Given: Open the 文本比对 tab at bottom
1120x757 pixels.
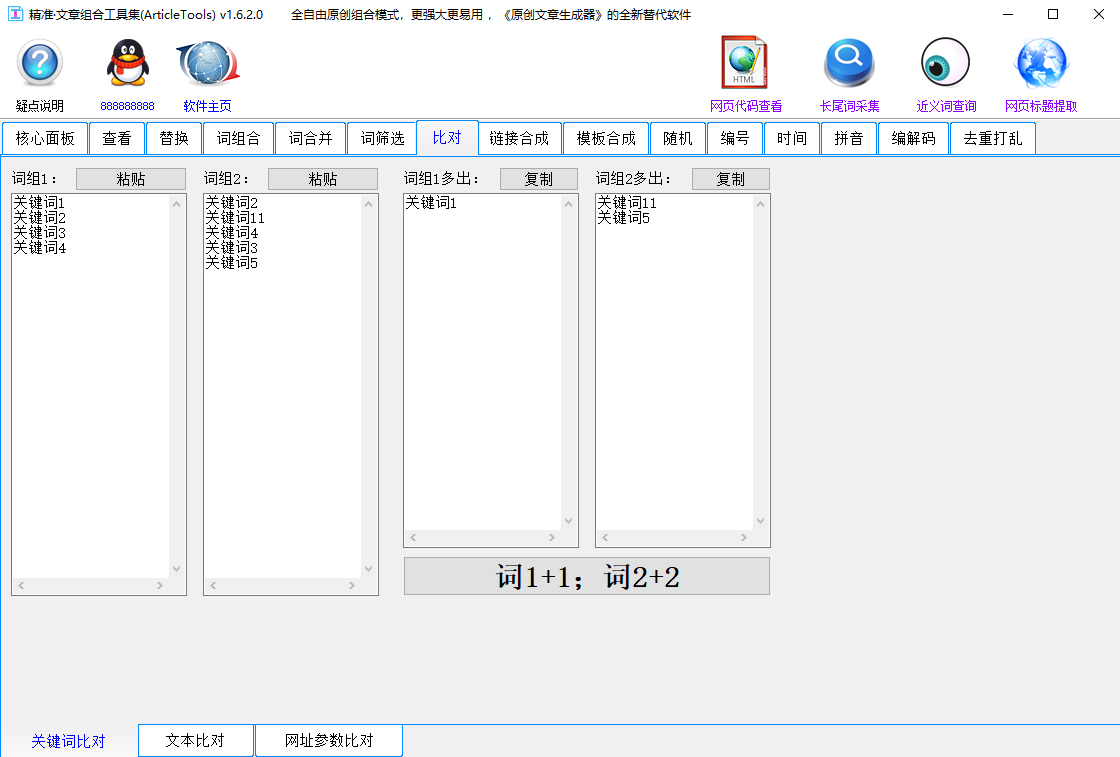Looking at the screenshot, I should pyautogui.click(x=196, y=740).
